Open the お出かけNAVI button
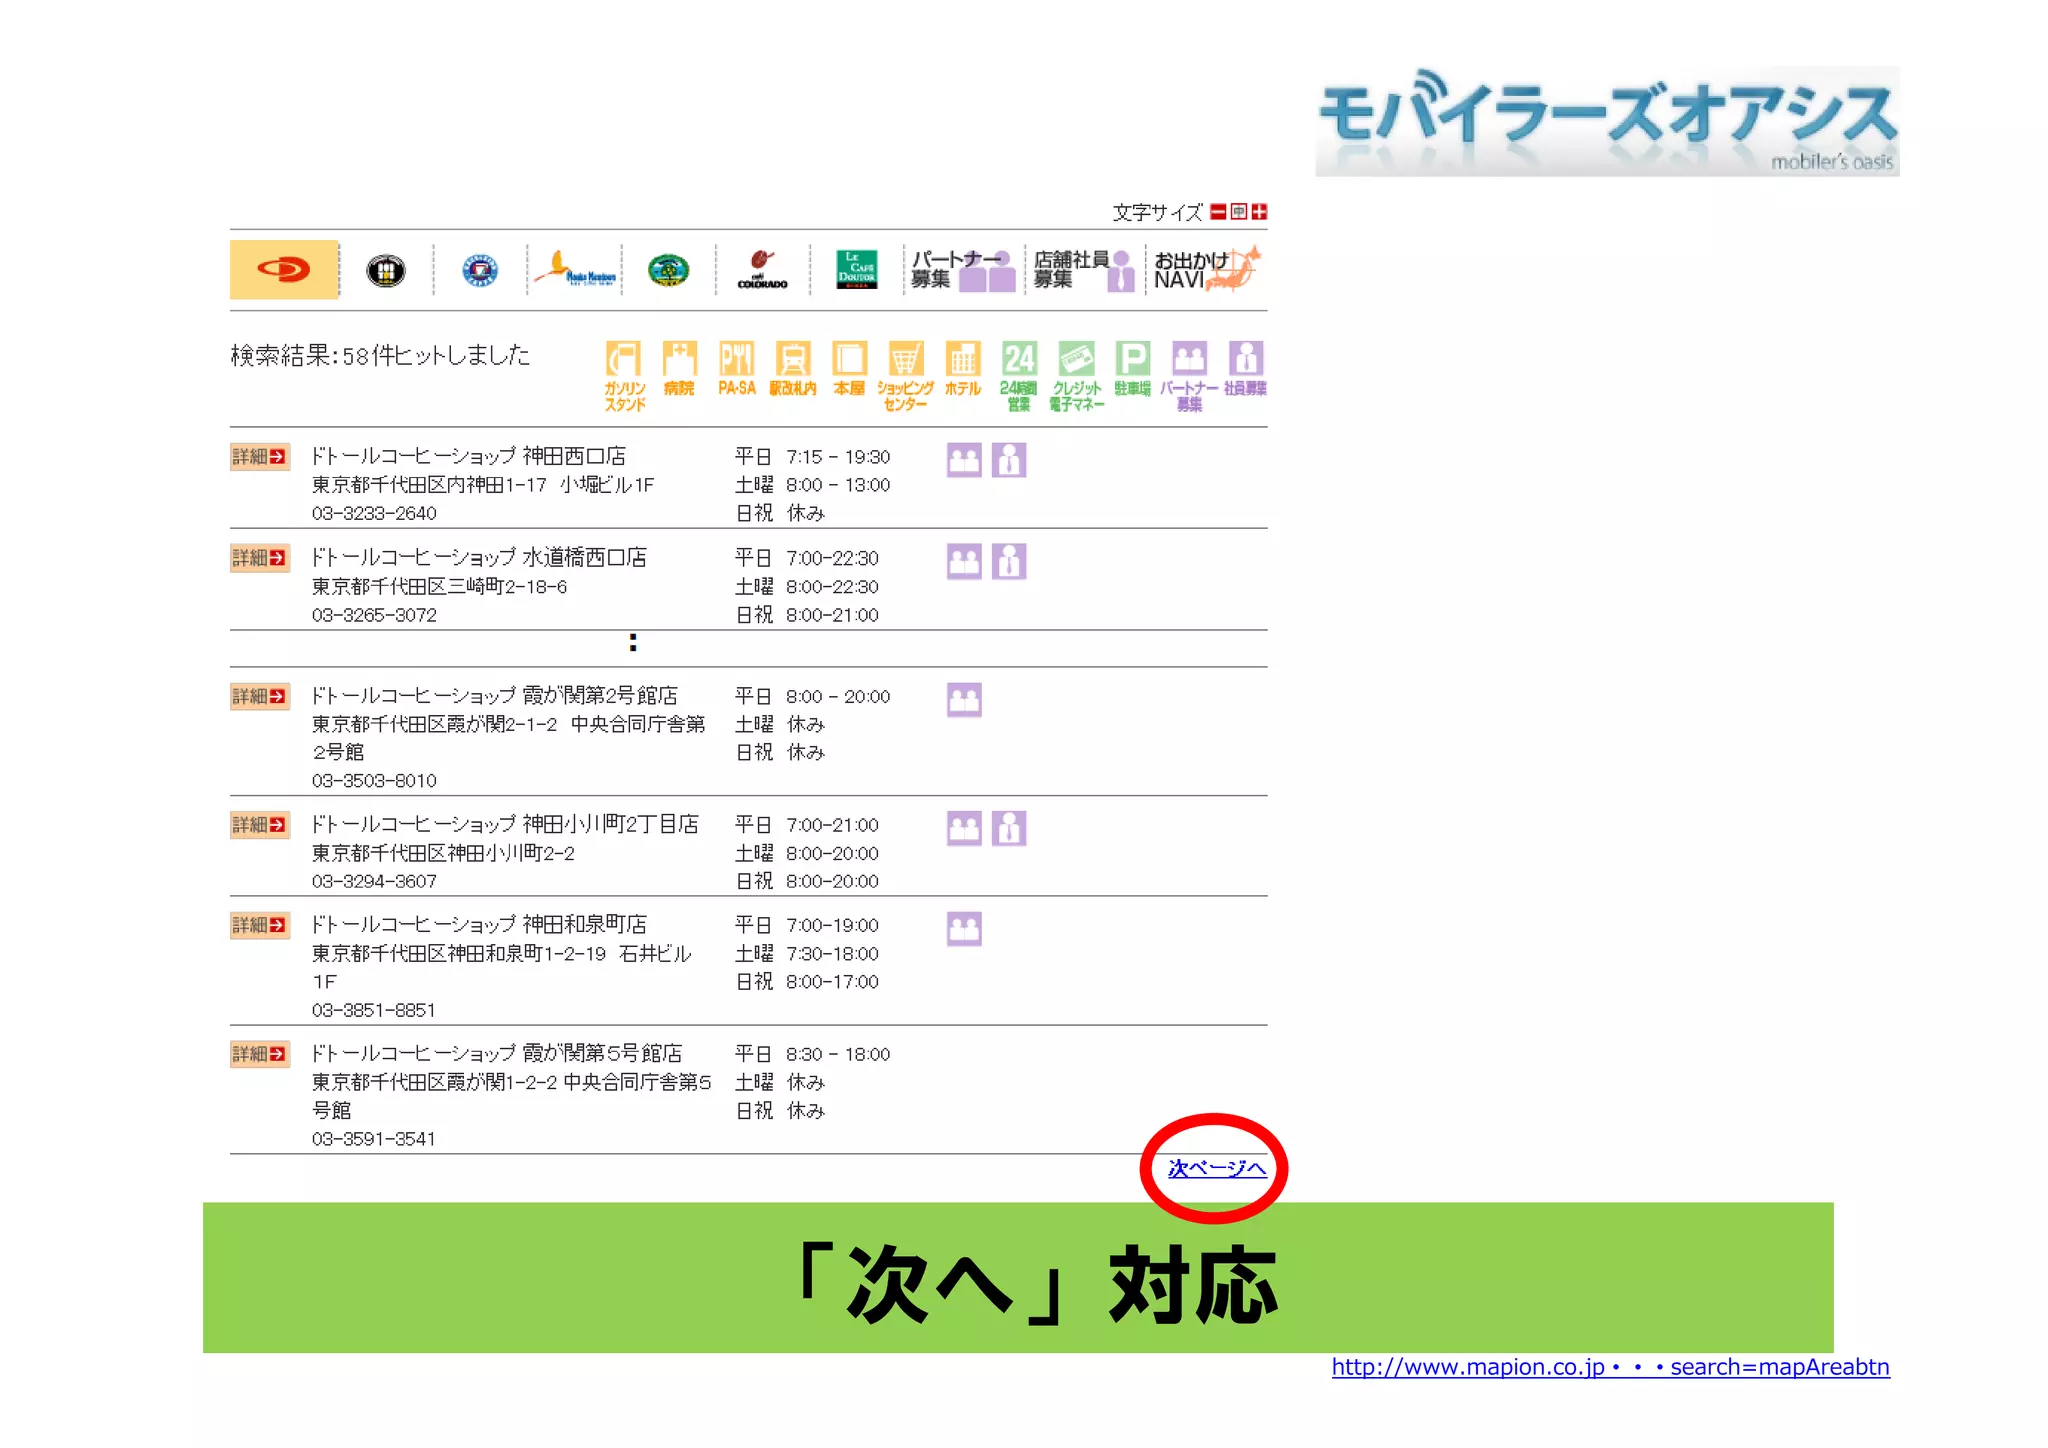 point(1206,270)
